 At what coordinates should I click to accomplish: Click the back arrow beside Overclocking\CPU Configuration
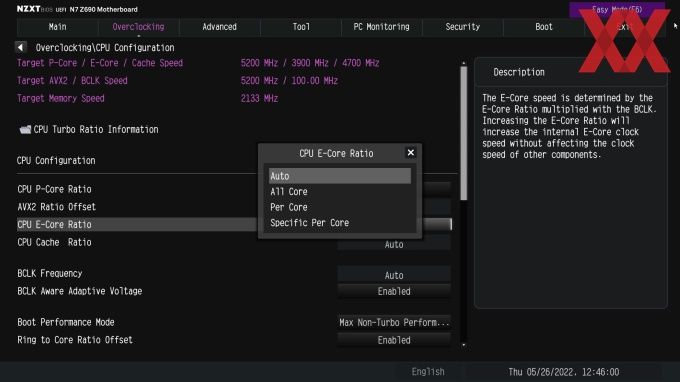(21, 47)
